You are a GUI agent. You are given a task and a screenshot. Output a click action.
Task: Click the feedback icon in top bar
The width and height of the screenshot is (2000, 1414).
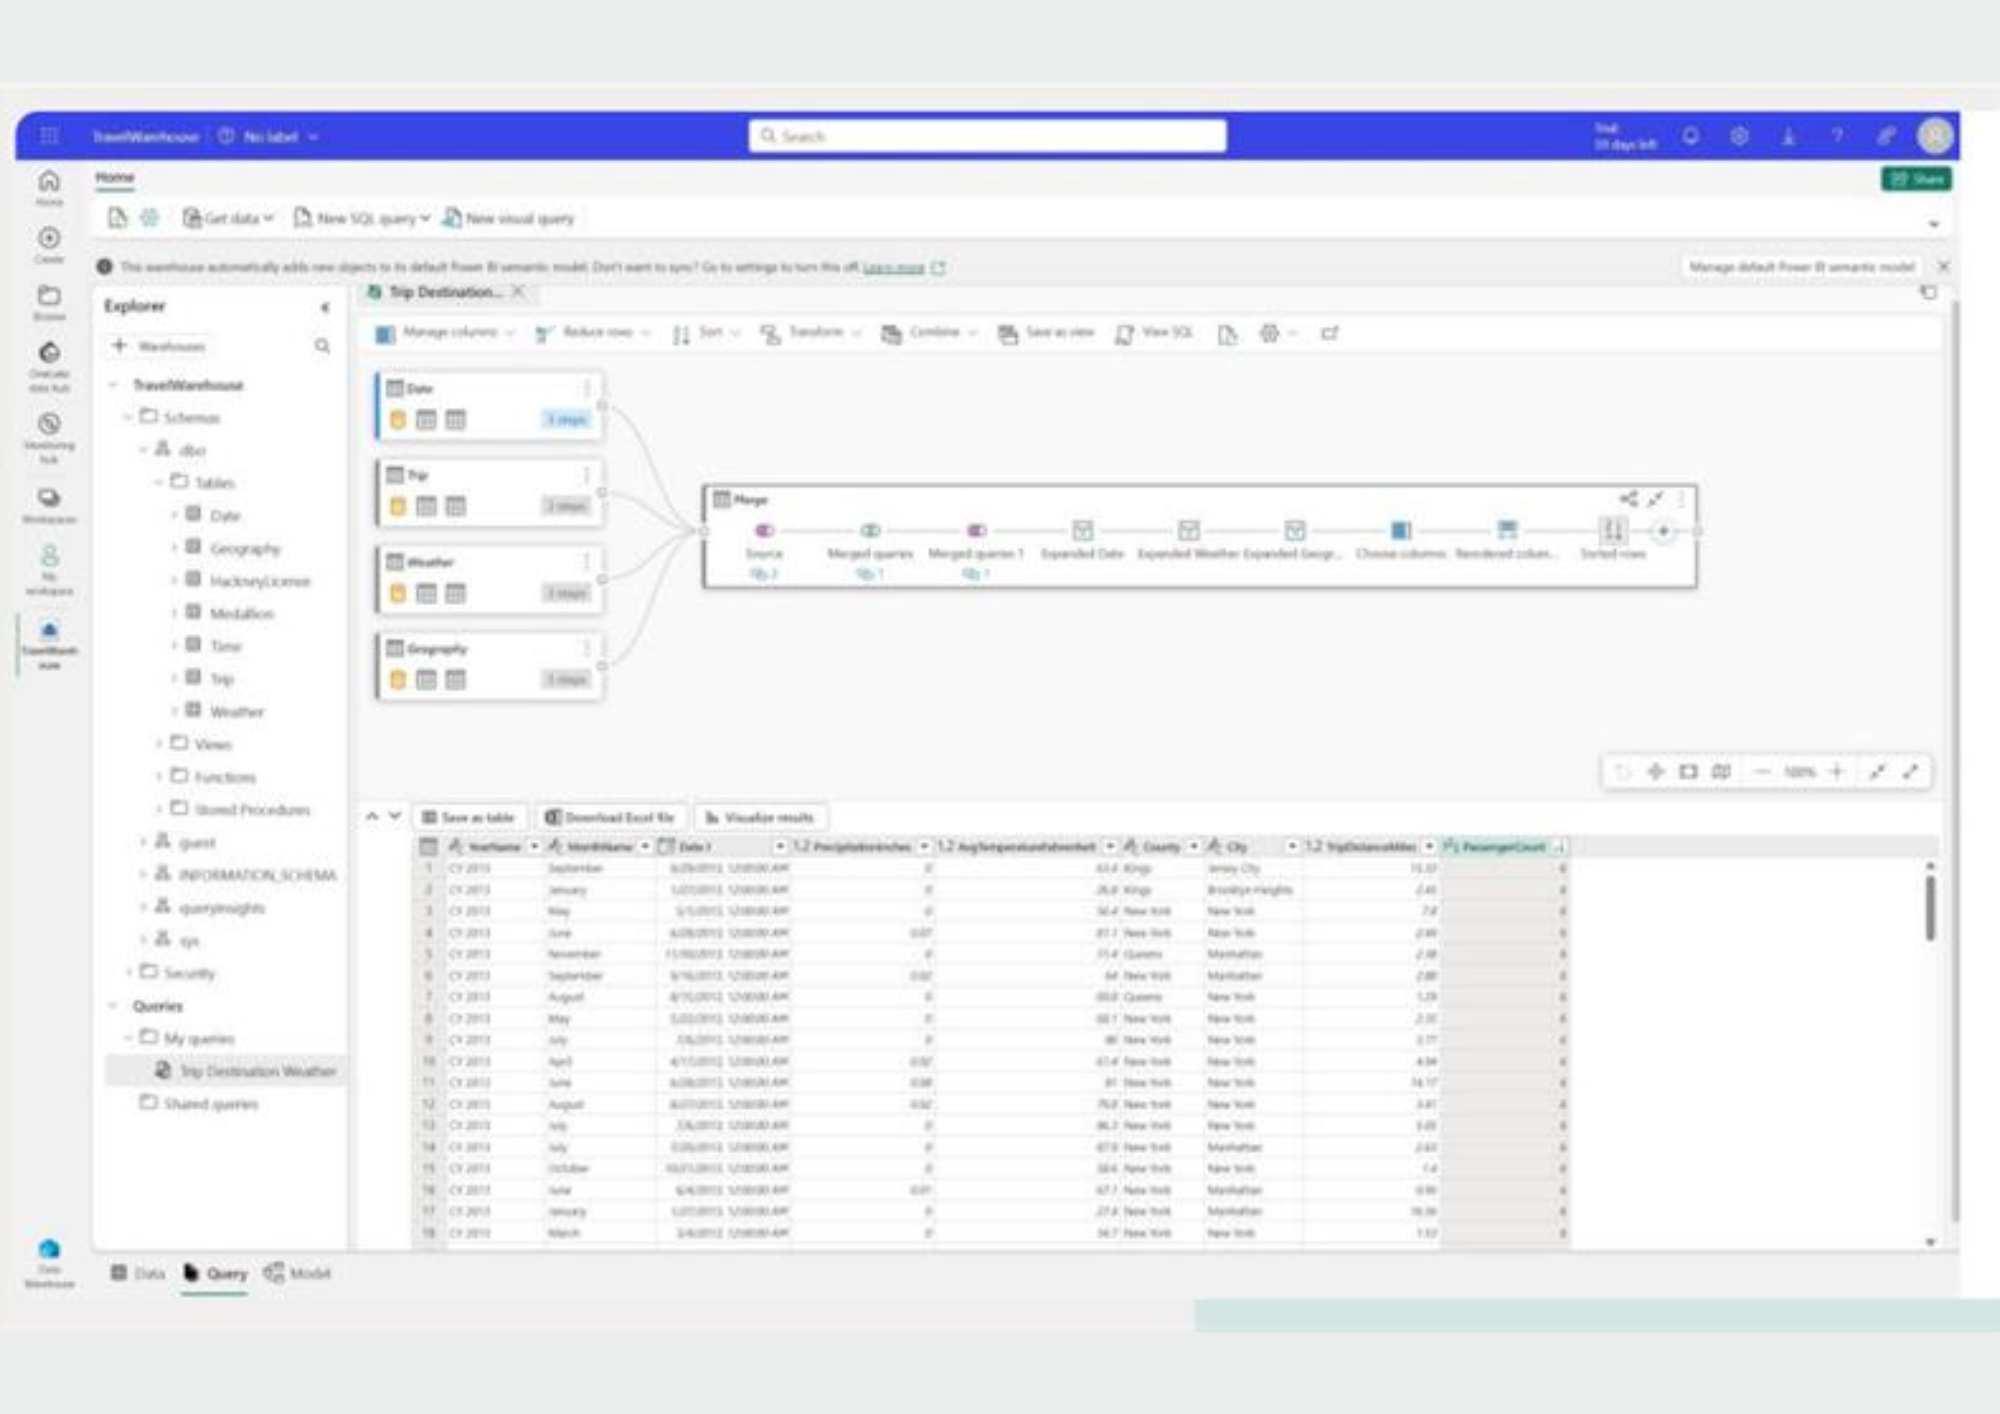point(1885,136)
